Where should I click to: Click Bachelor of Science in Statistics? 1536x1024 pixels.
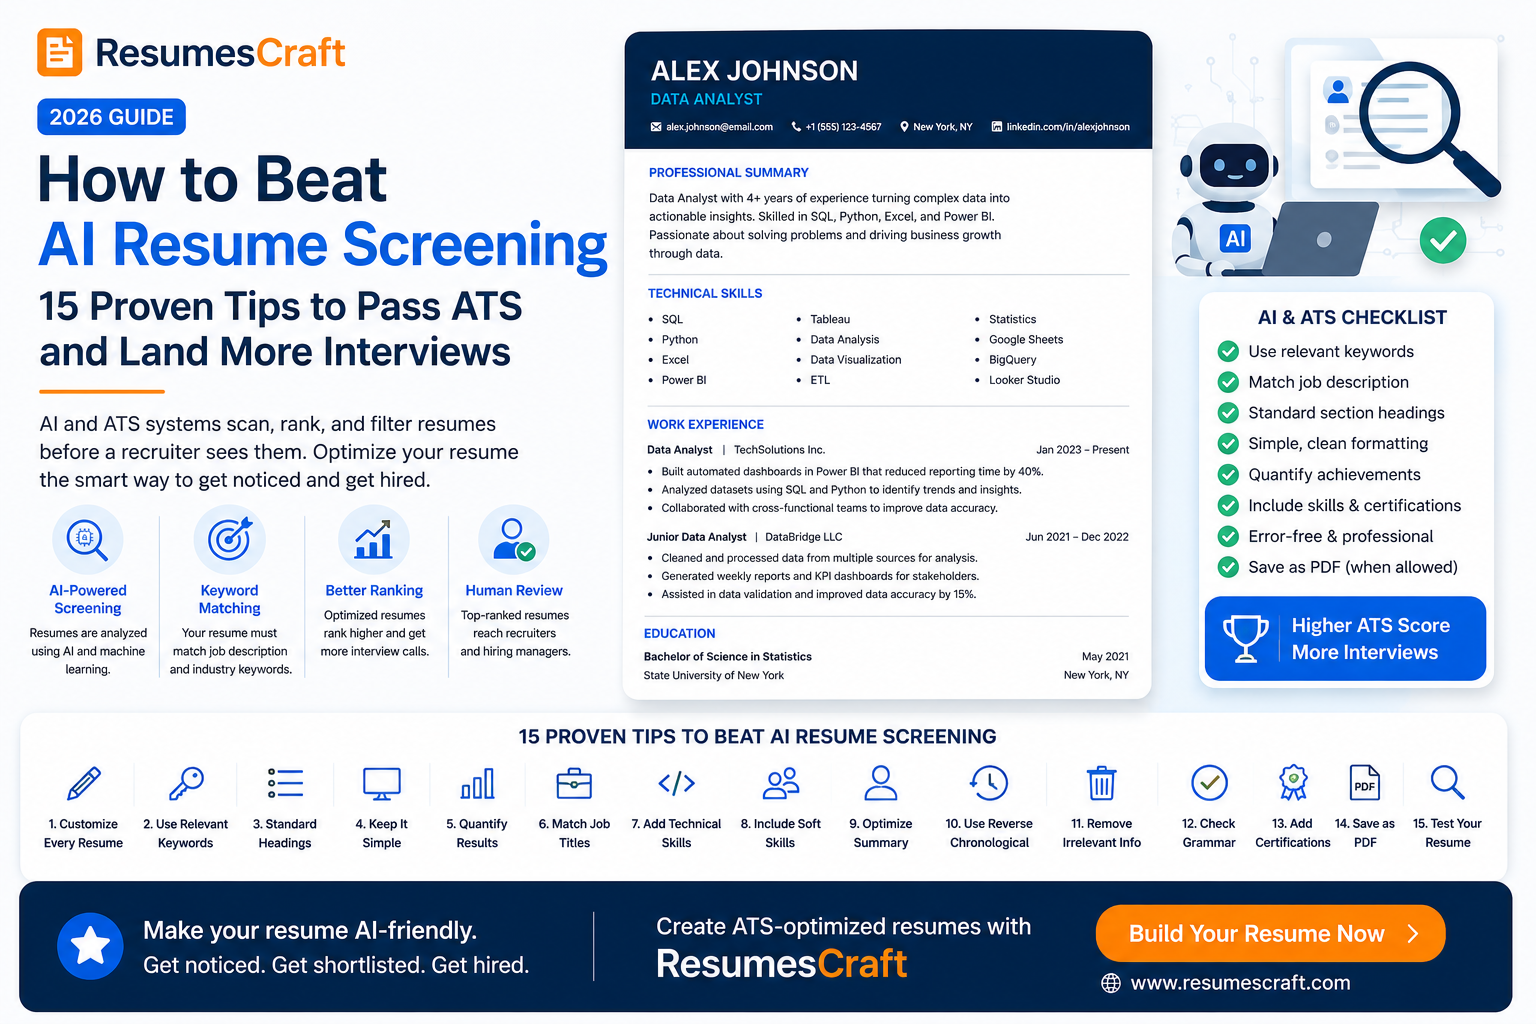[x=727, y=657]
